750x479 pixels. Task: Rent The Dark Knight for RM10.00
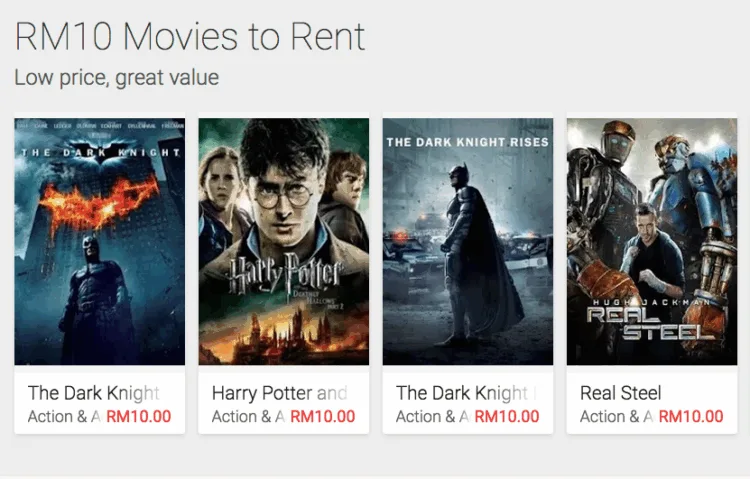(x=139, y=416)
